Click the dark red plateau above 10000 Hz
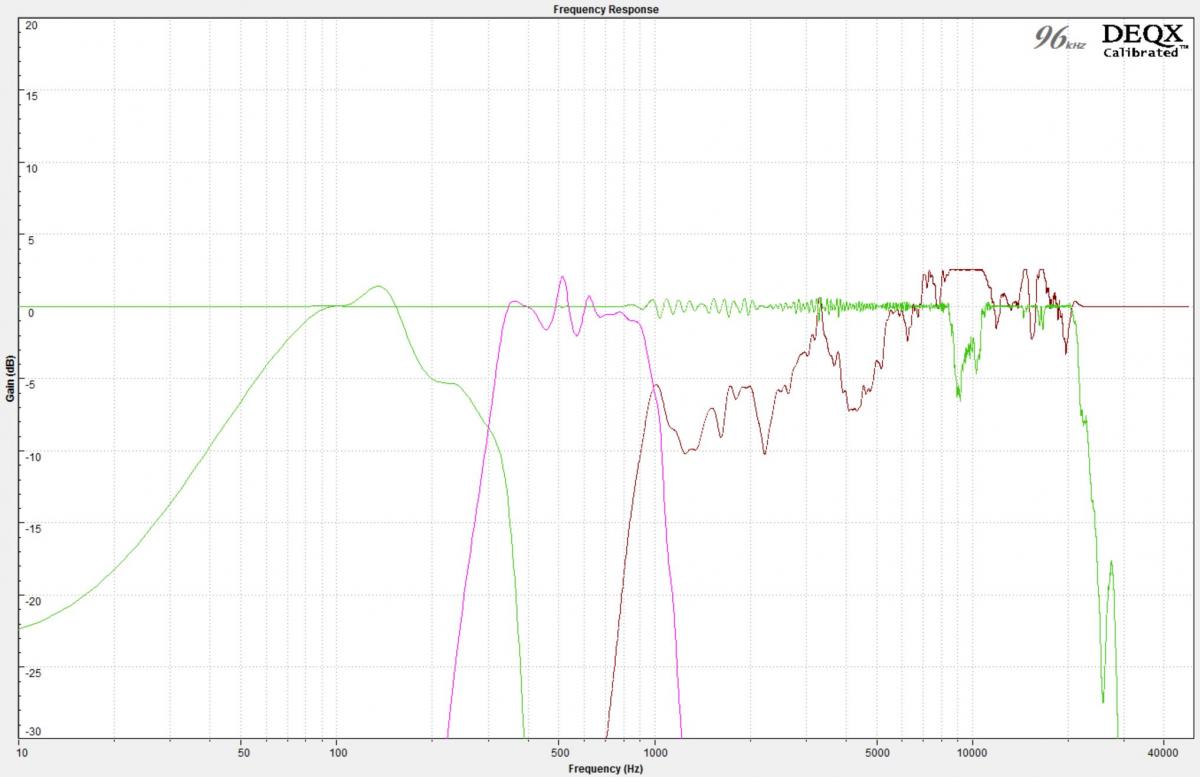 click(966, 270)
